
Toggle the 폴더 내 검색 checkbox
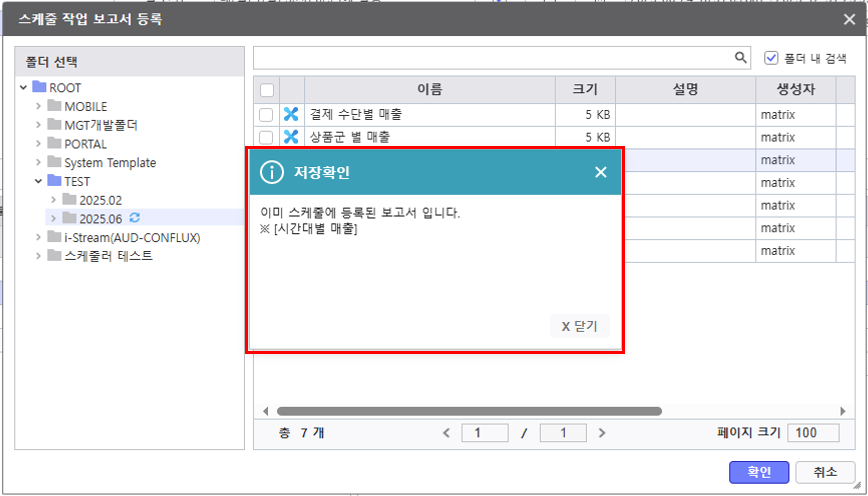771,58
